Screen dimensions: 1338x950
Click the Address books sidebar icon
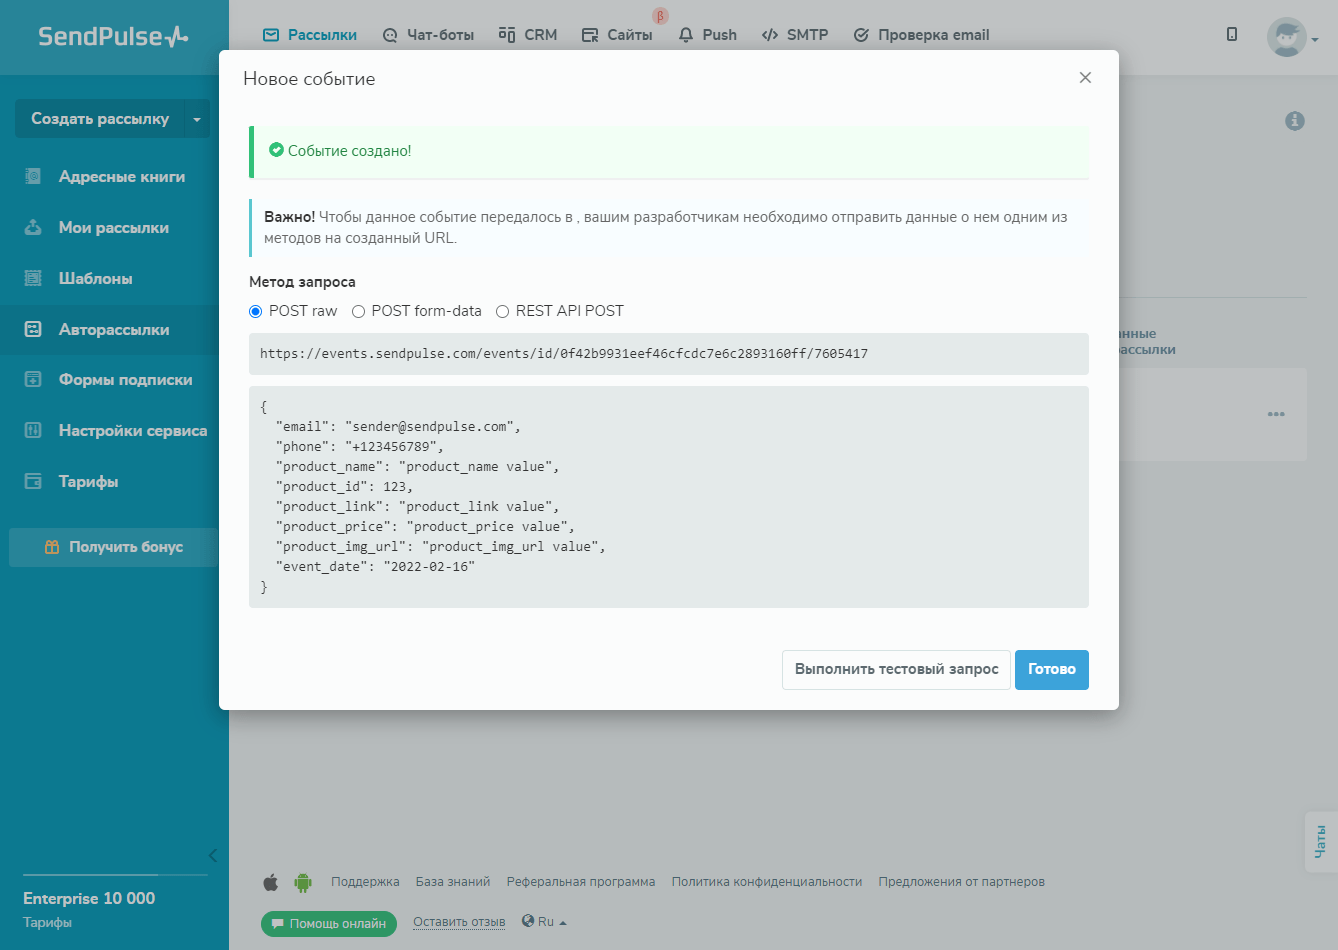pos(33,177)
